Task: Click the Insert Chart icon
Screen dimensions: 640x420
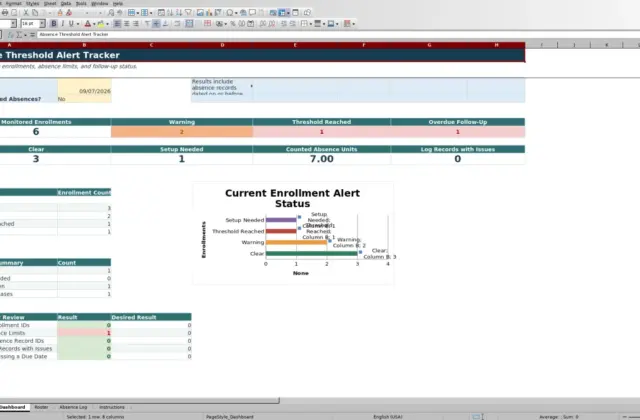Action: click(x=209, y=13)
